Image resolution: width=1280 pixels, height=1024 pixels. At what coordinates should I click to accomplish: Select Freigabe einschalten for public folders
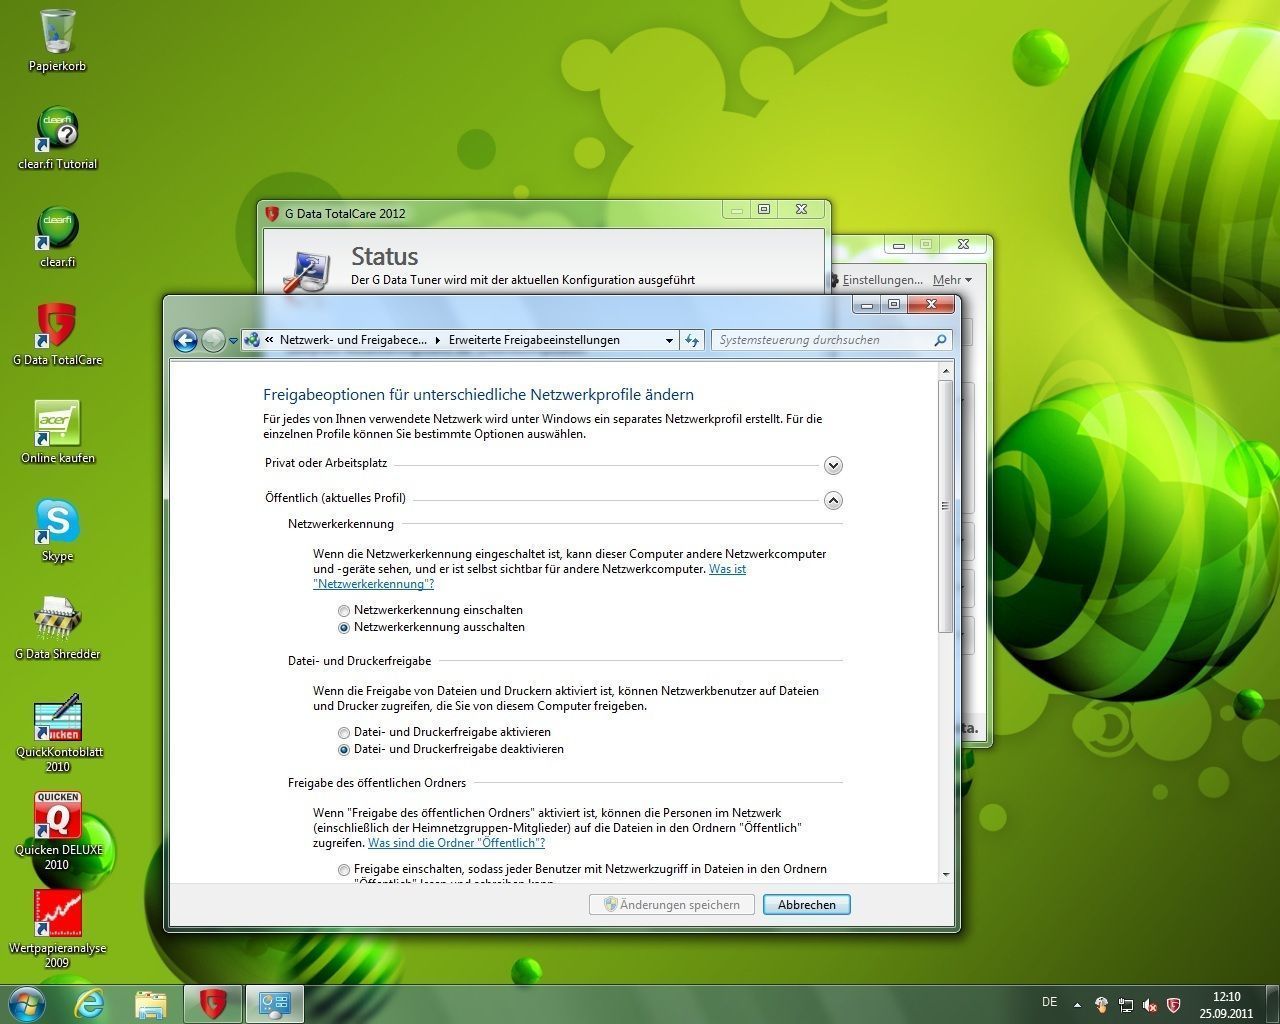pyautogui.click(x=344, y=870)
